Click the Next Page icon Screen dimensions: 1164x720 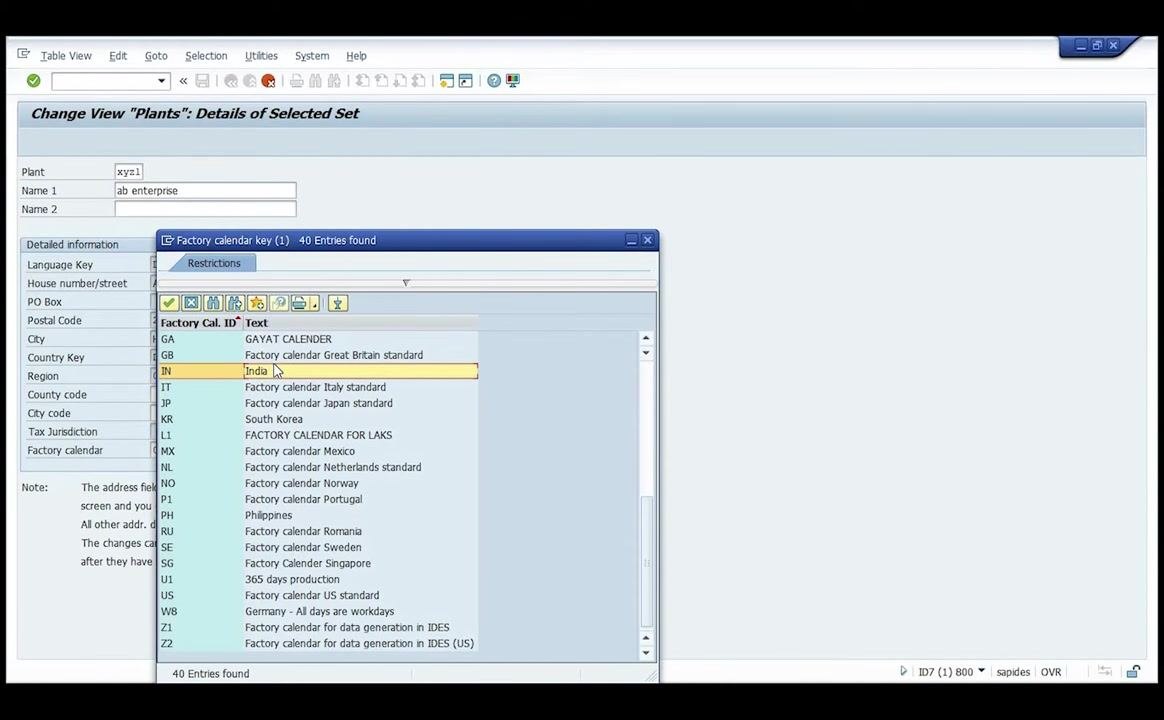400,81
